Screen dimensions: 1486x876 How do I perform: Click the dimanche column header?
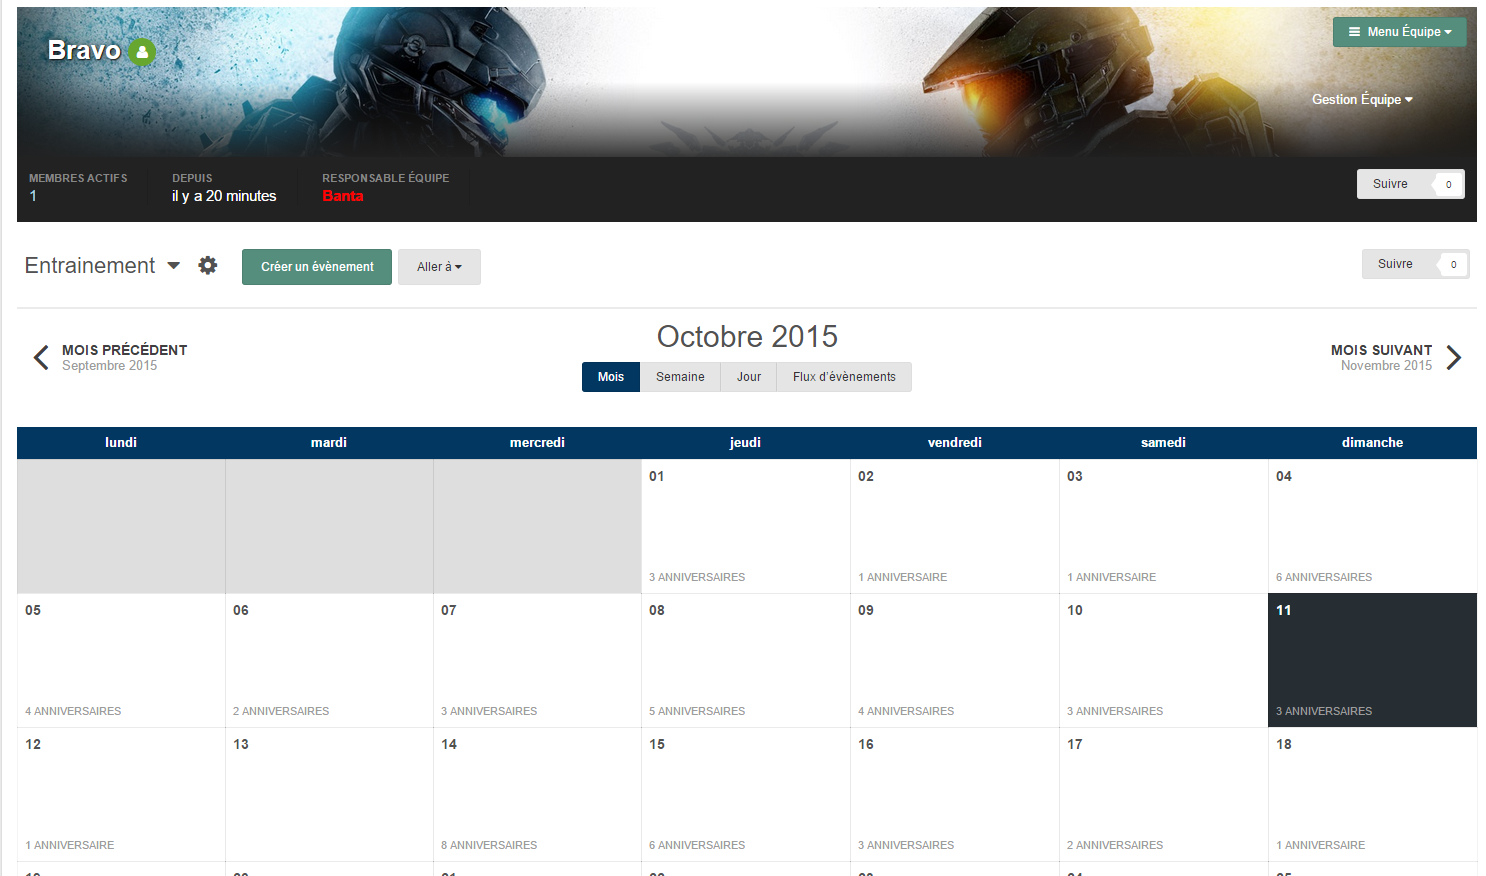pyautogui.click(x=1372, y=442)
